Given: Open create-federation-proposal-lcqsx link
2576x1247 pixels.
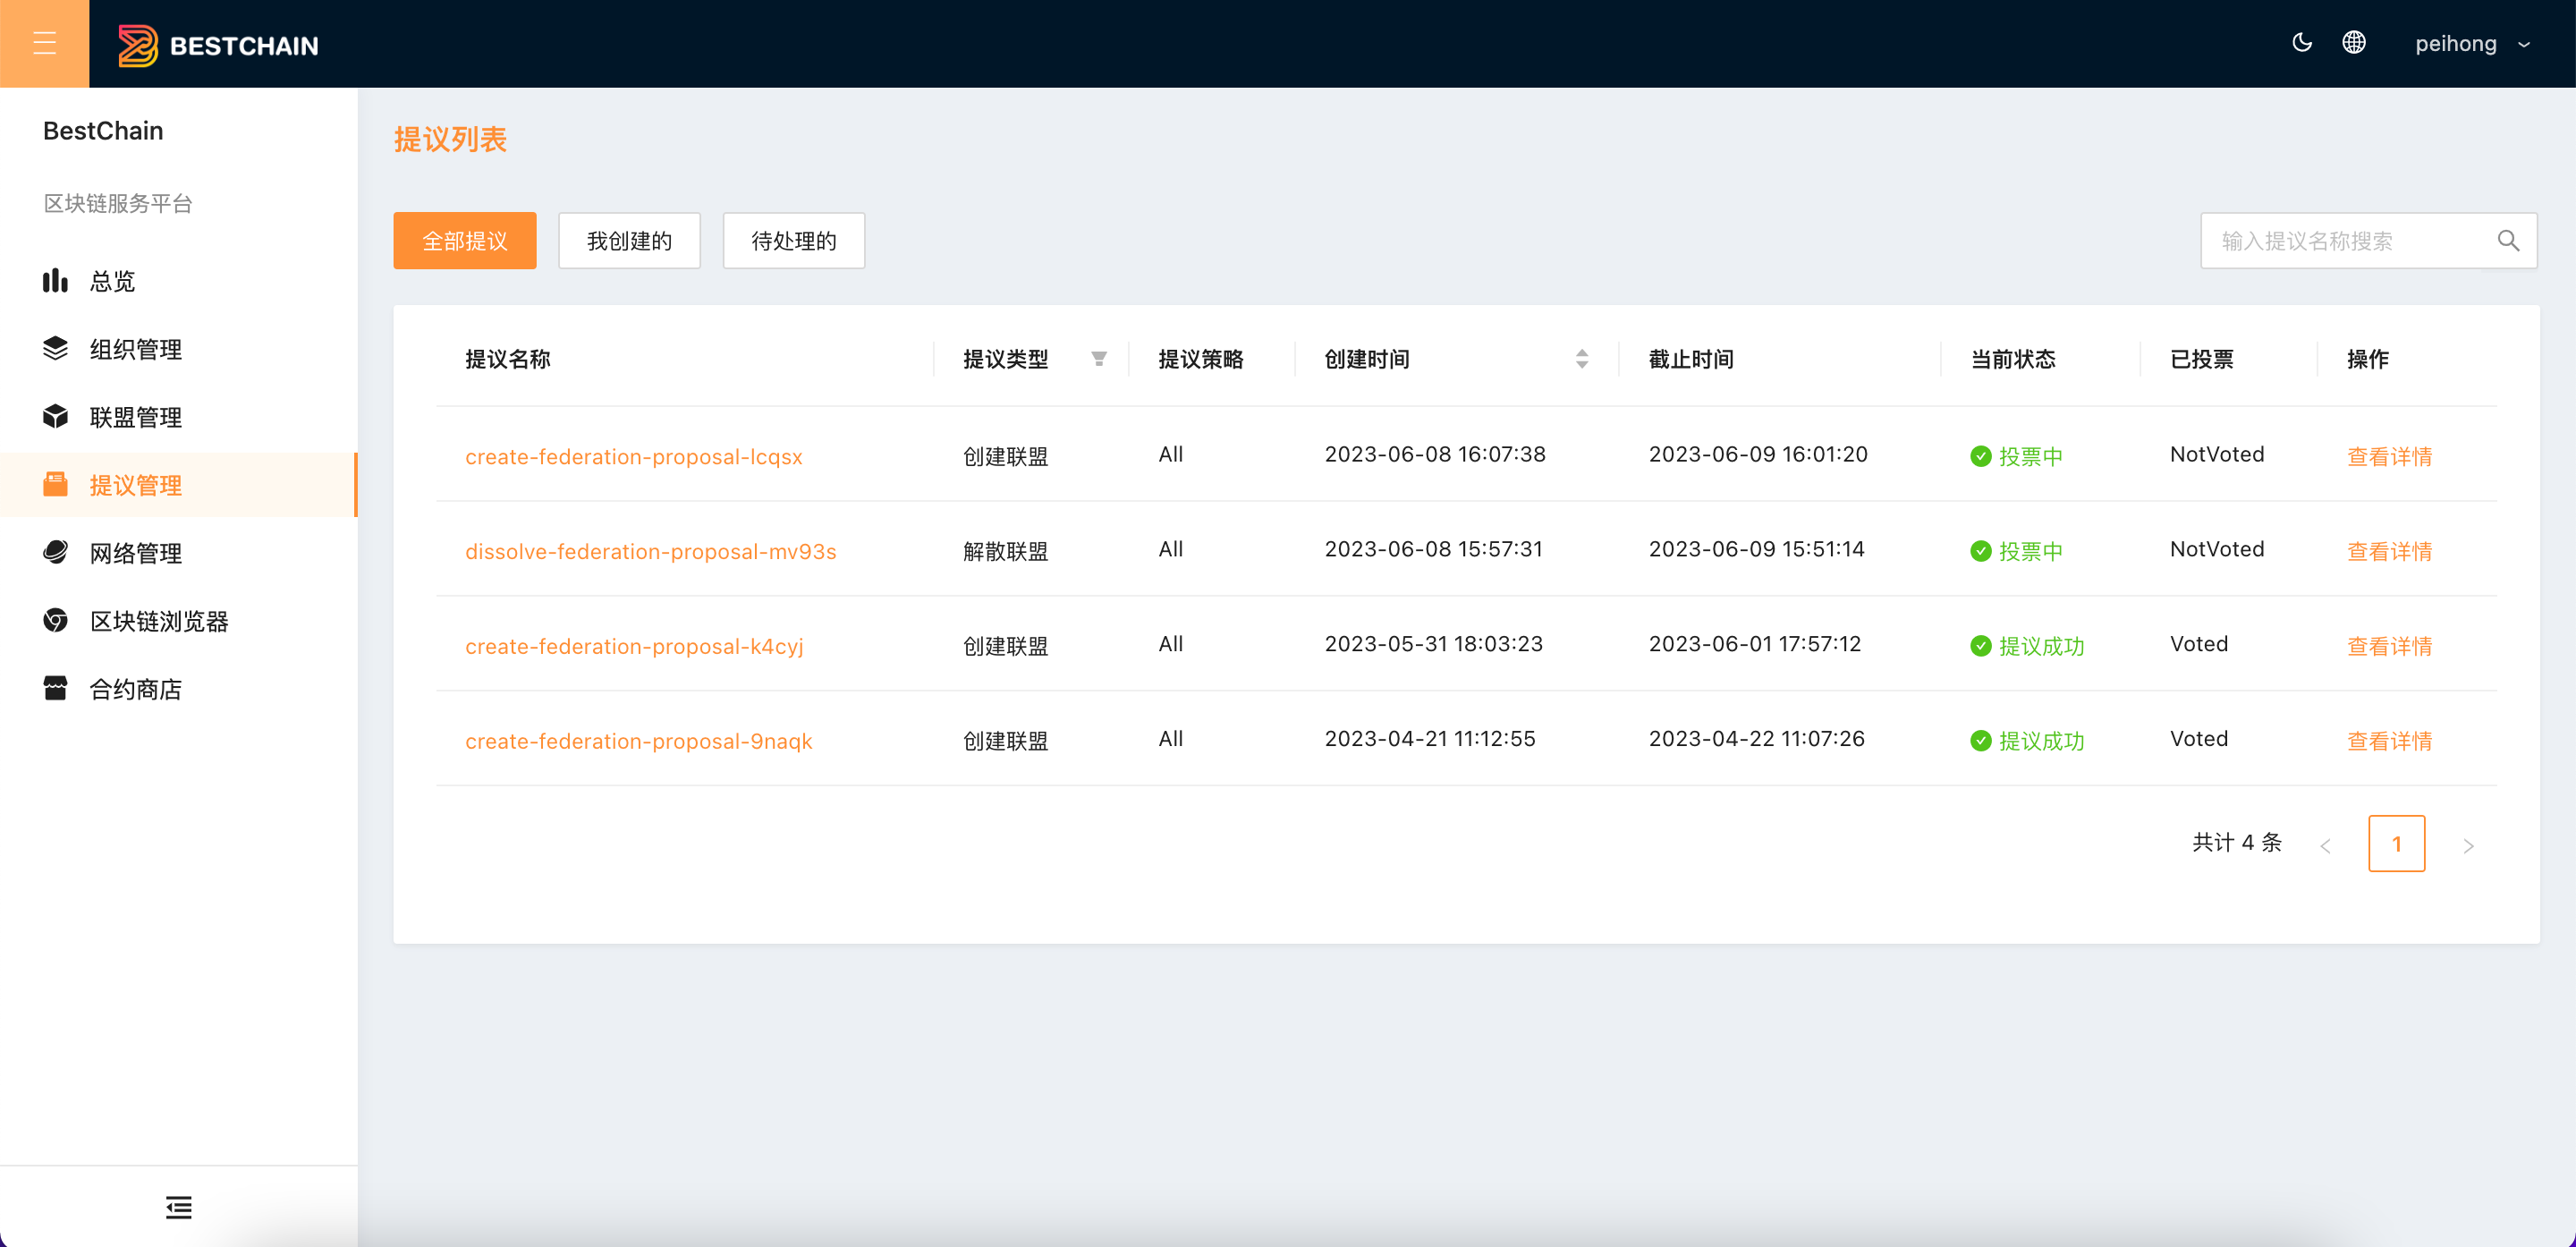Looking at the screenshot, I should [x=634, y=456].
